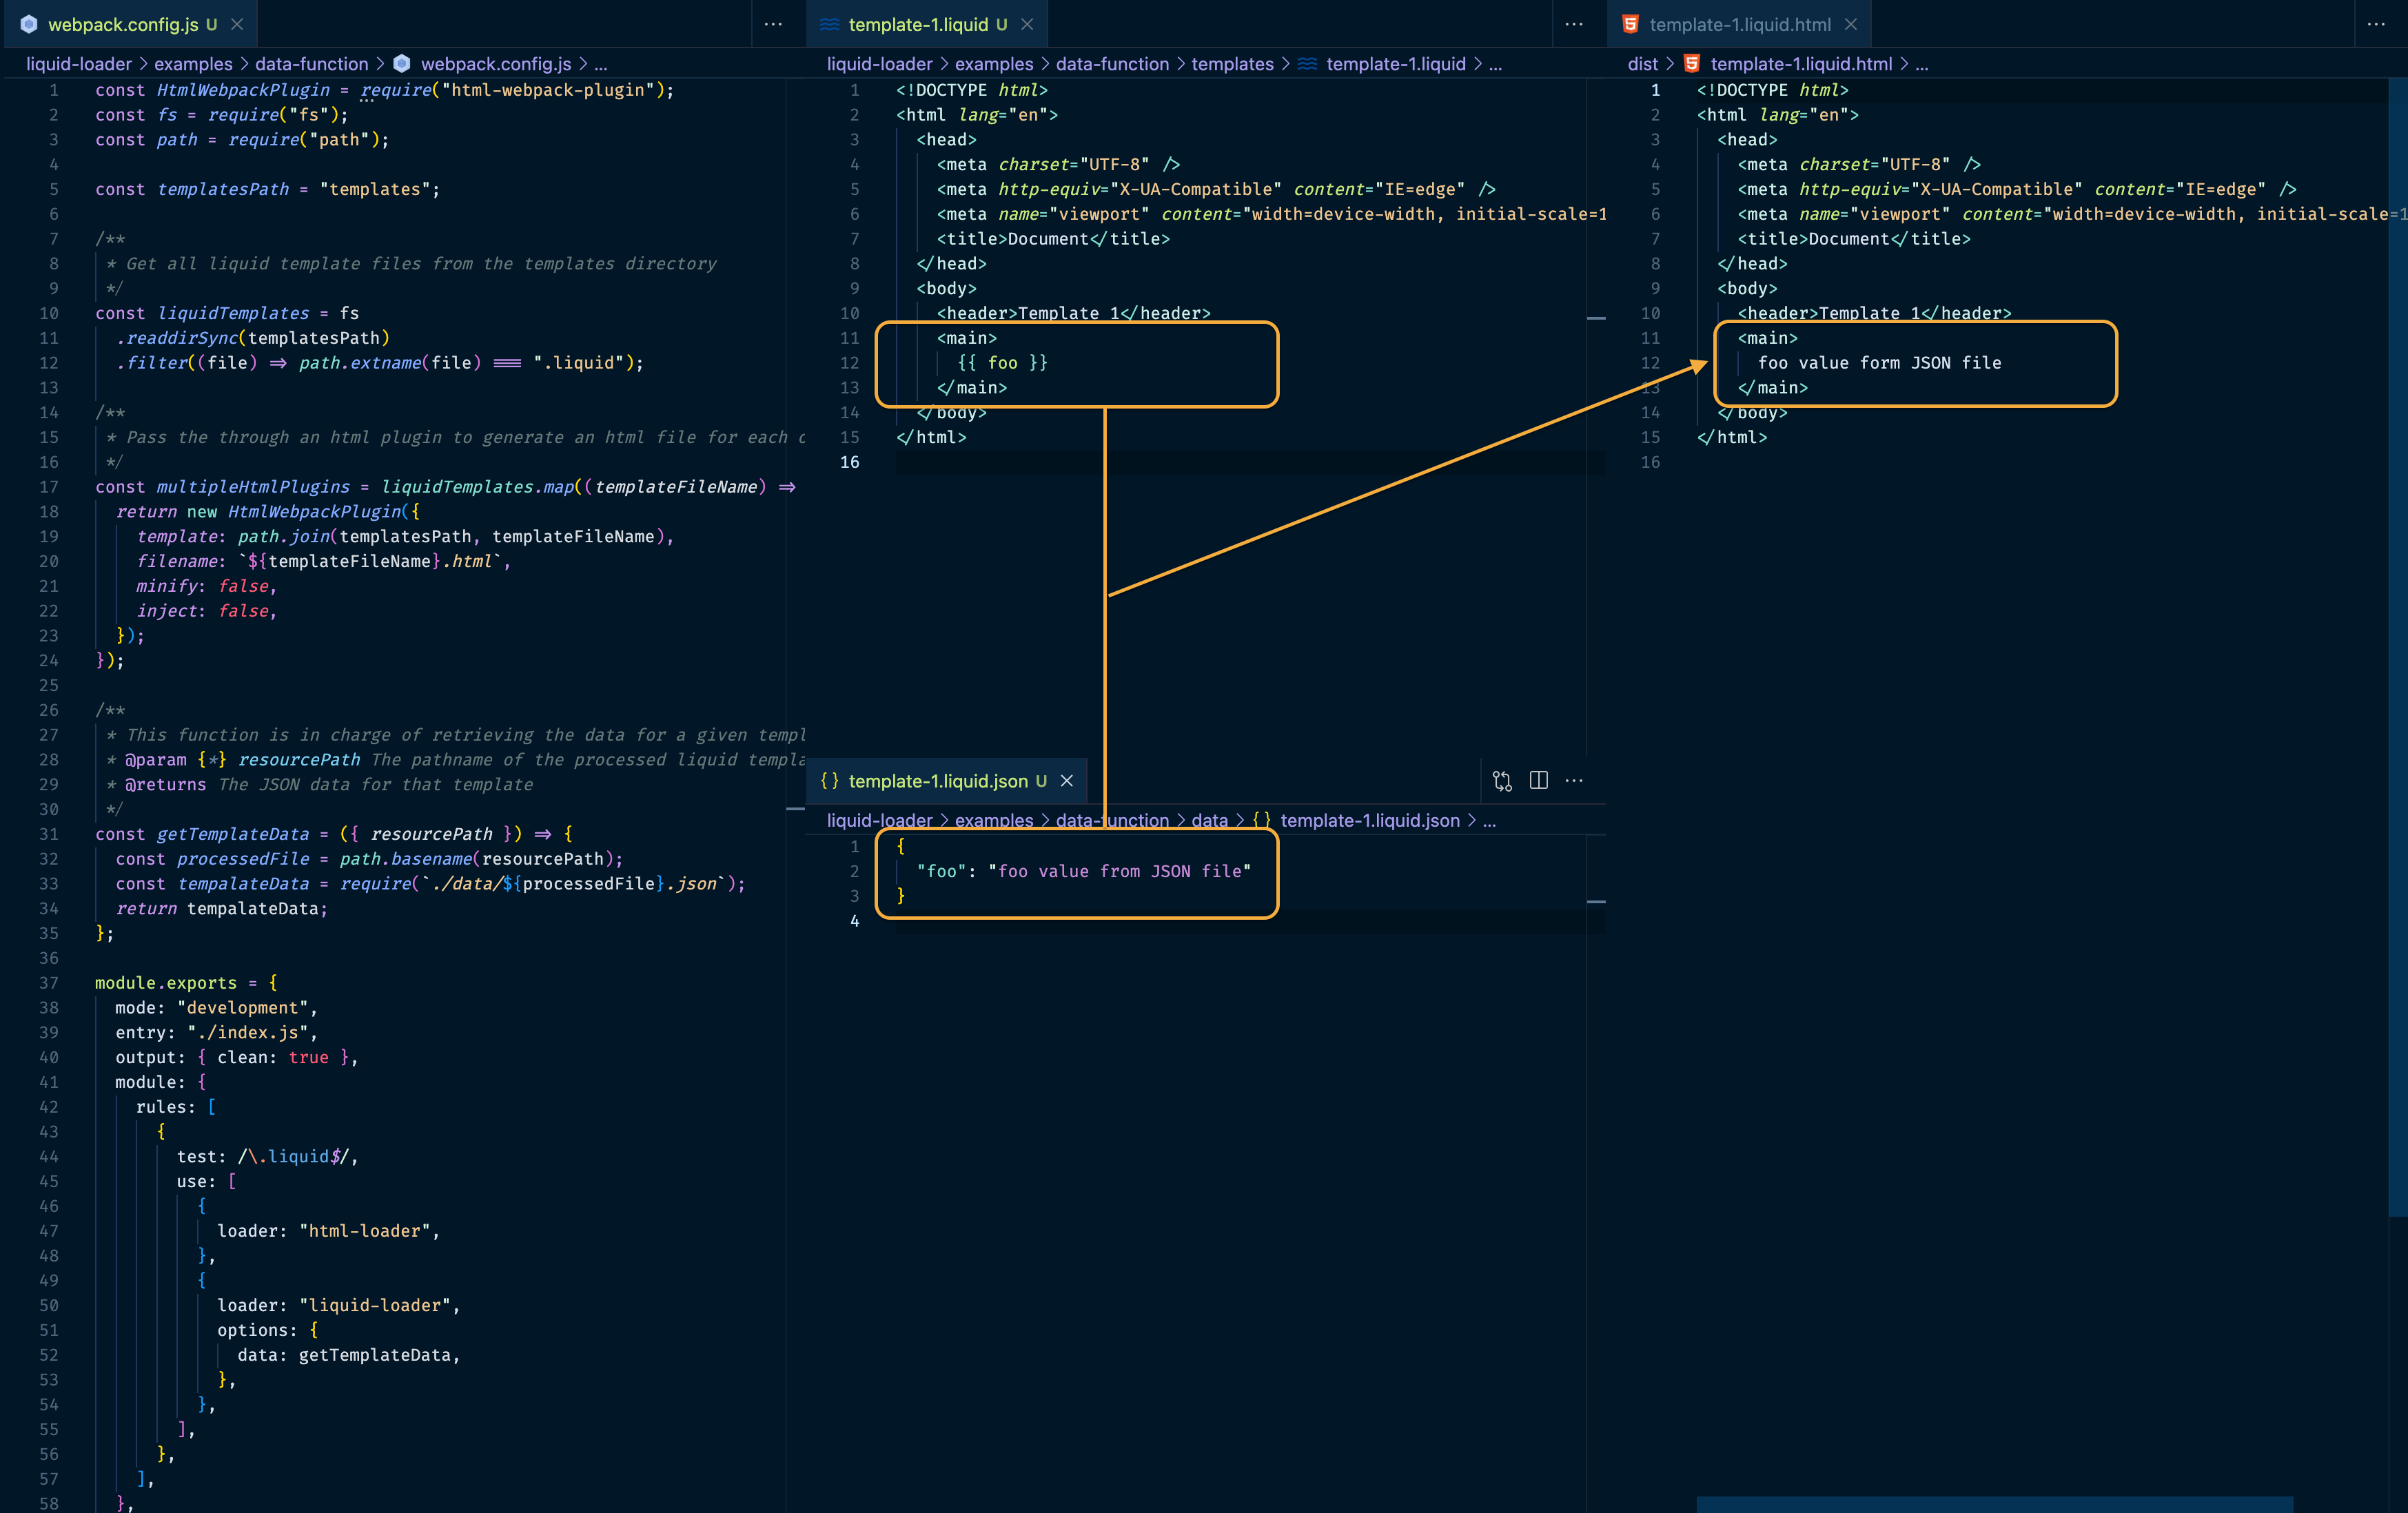
Task: Expand breadcrumb ellipsis after webpack.config.js
Action: (600, 64)
